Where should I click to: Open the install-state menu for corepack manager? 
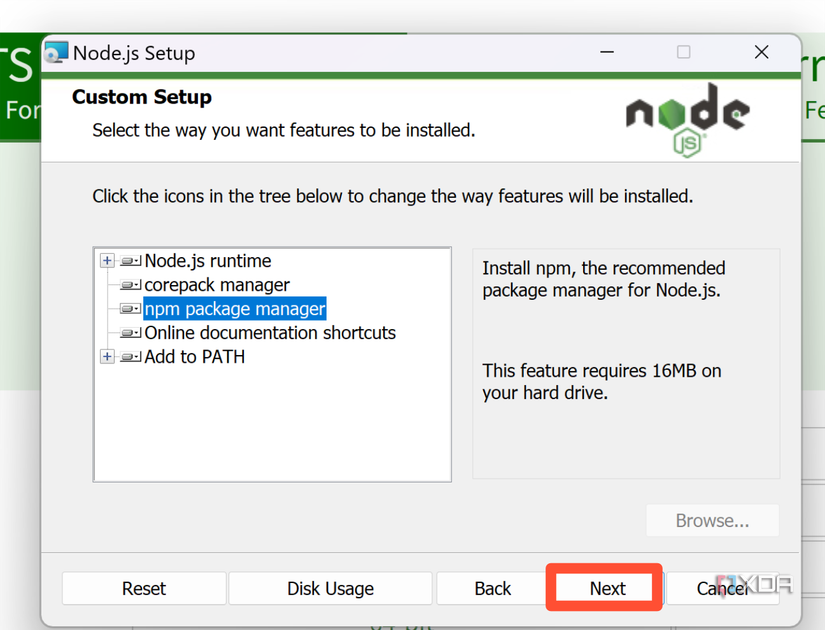point(128,285)
